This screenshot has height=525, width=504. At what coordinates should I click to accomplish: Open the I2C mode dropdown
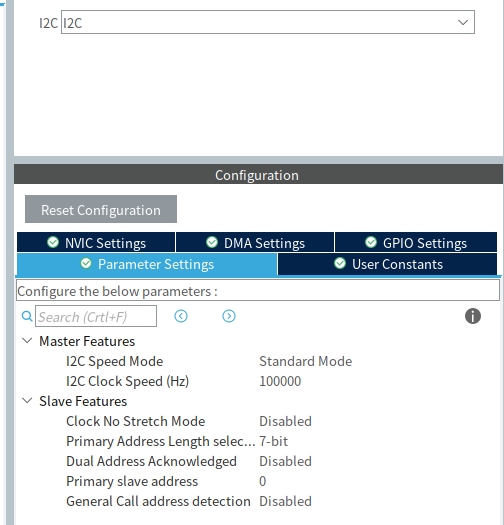[x=268, y=22]
